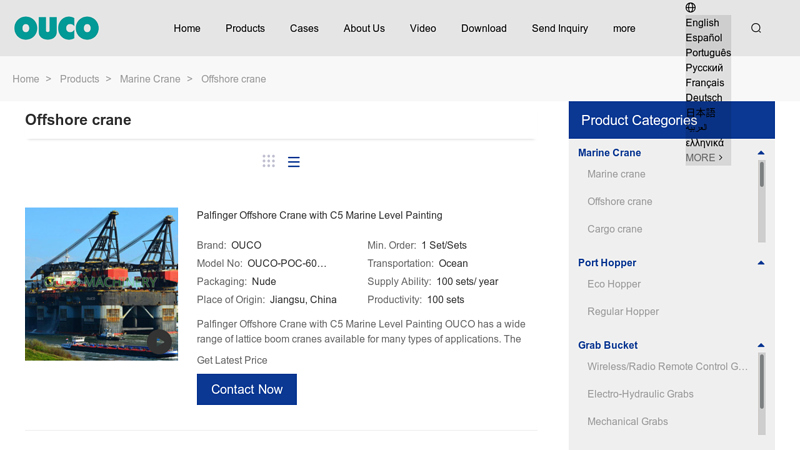Click the Product Categories header
The height and width of the screenshot is (450, 800).
[x=671, y=120]
